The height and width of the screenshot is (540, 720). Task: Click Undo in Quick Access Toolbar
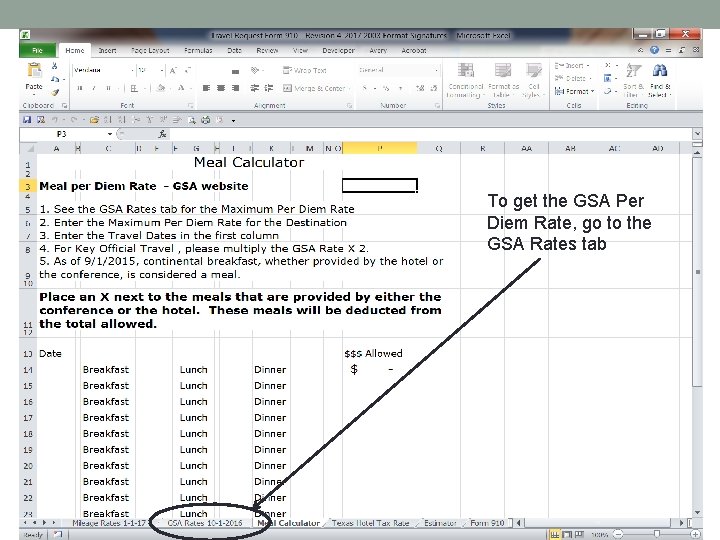click(55, 120)
